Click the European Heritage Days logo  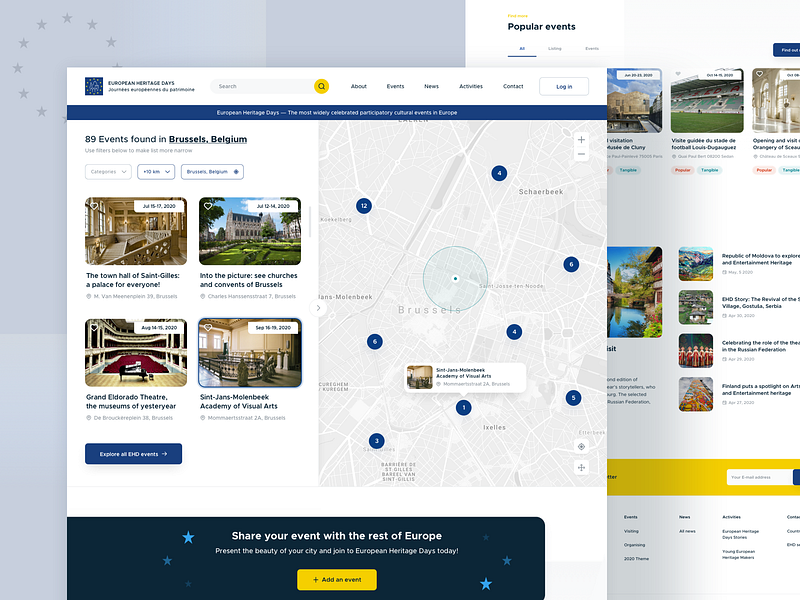[x=94, y=86]
